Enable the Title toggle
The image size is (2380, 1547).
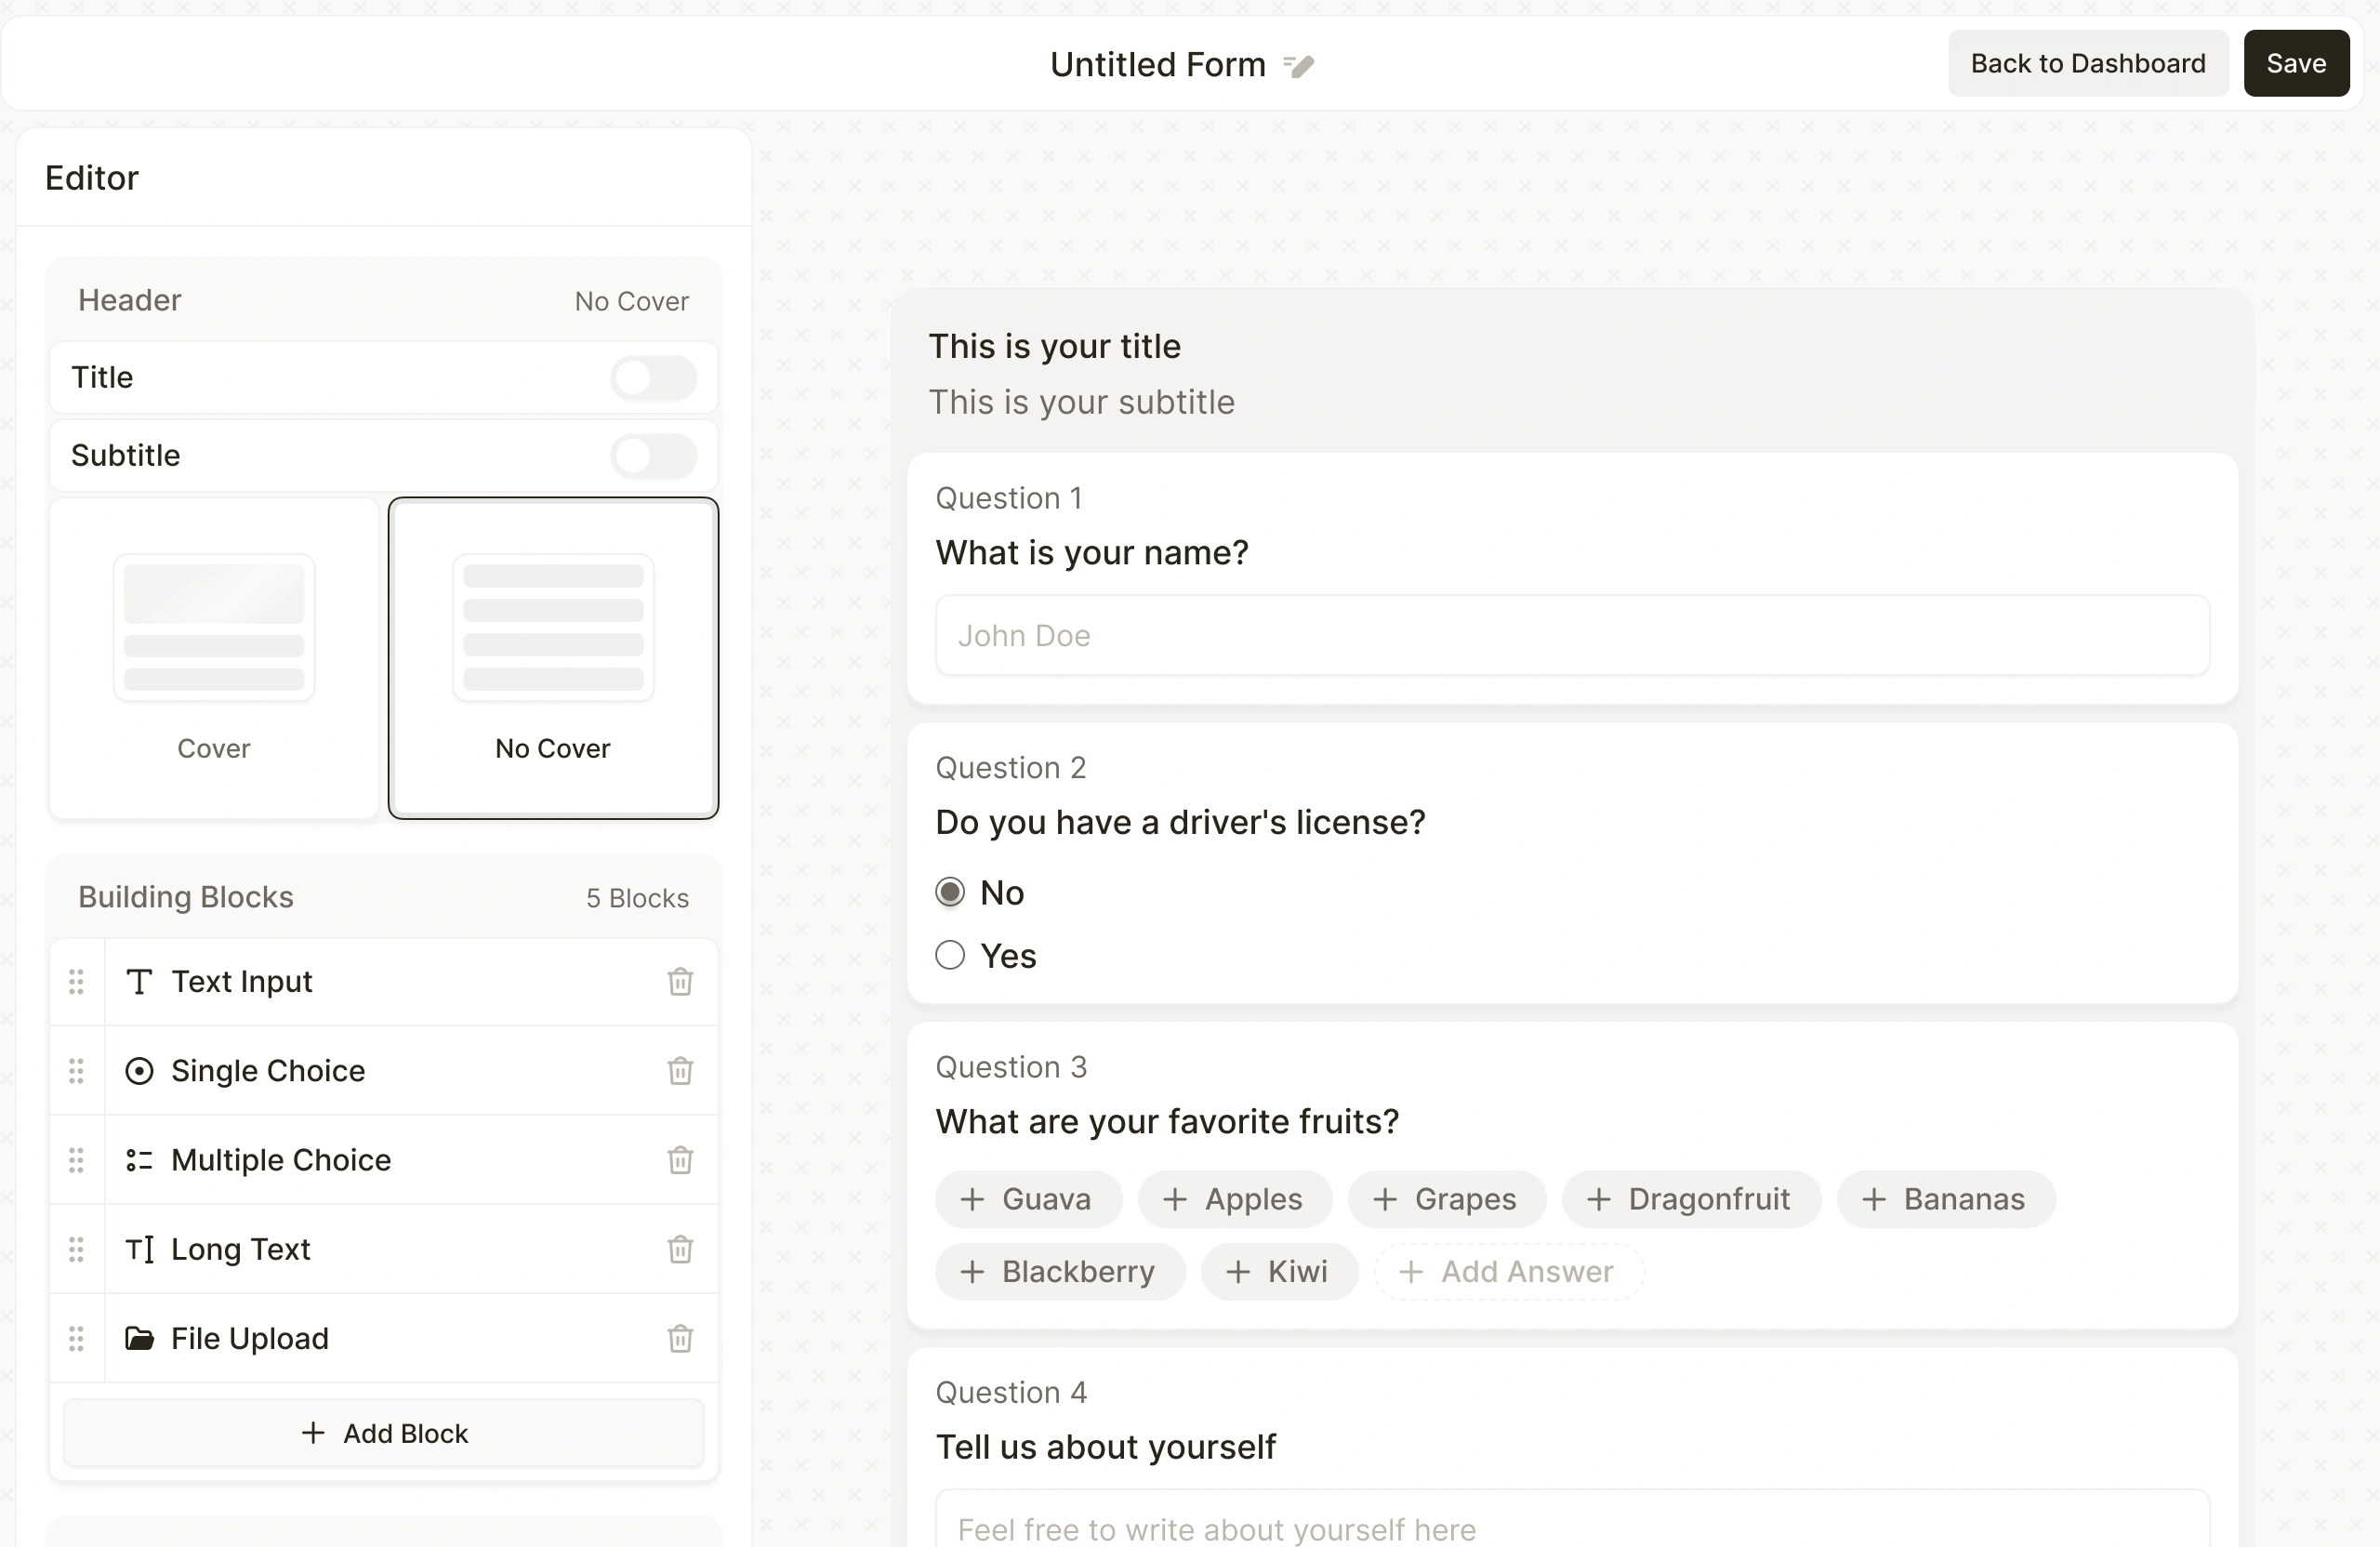653,378
